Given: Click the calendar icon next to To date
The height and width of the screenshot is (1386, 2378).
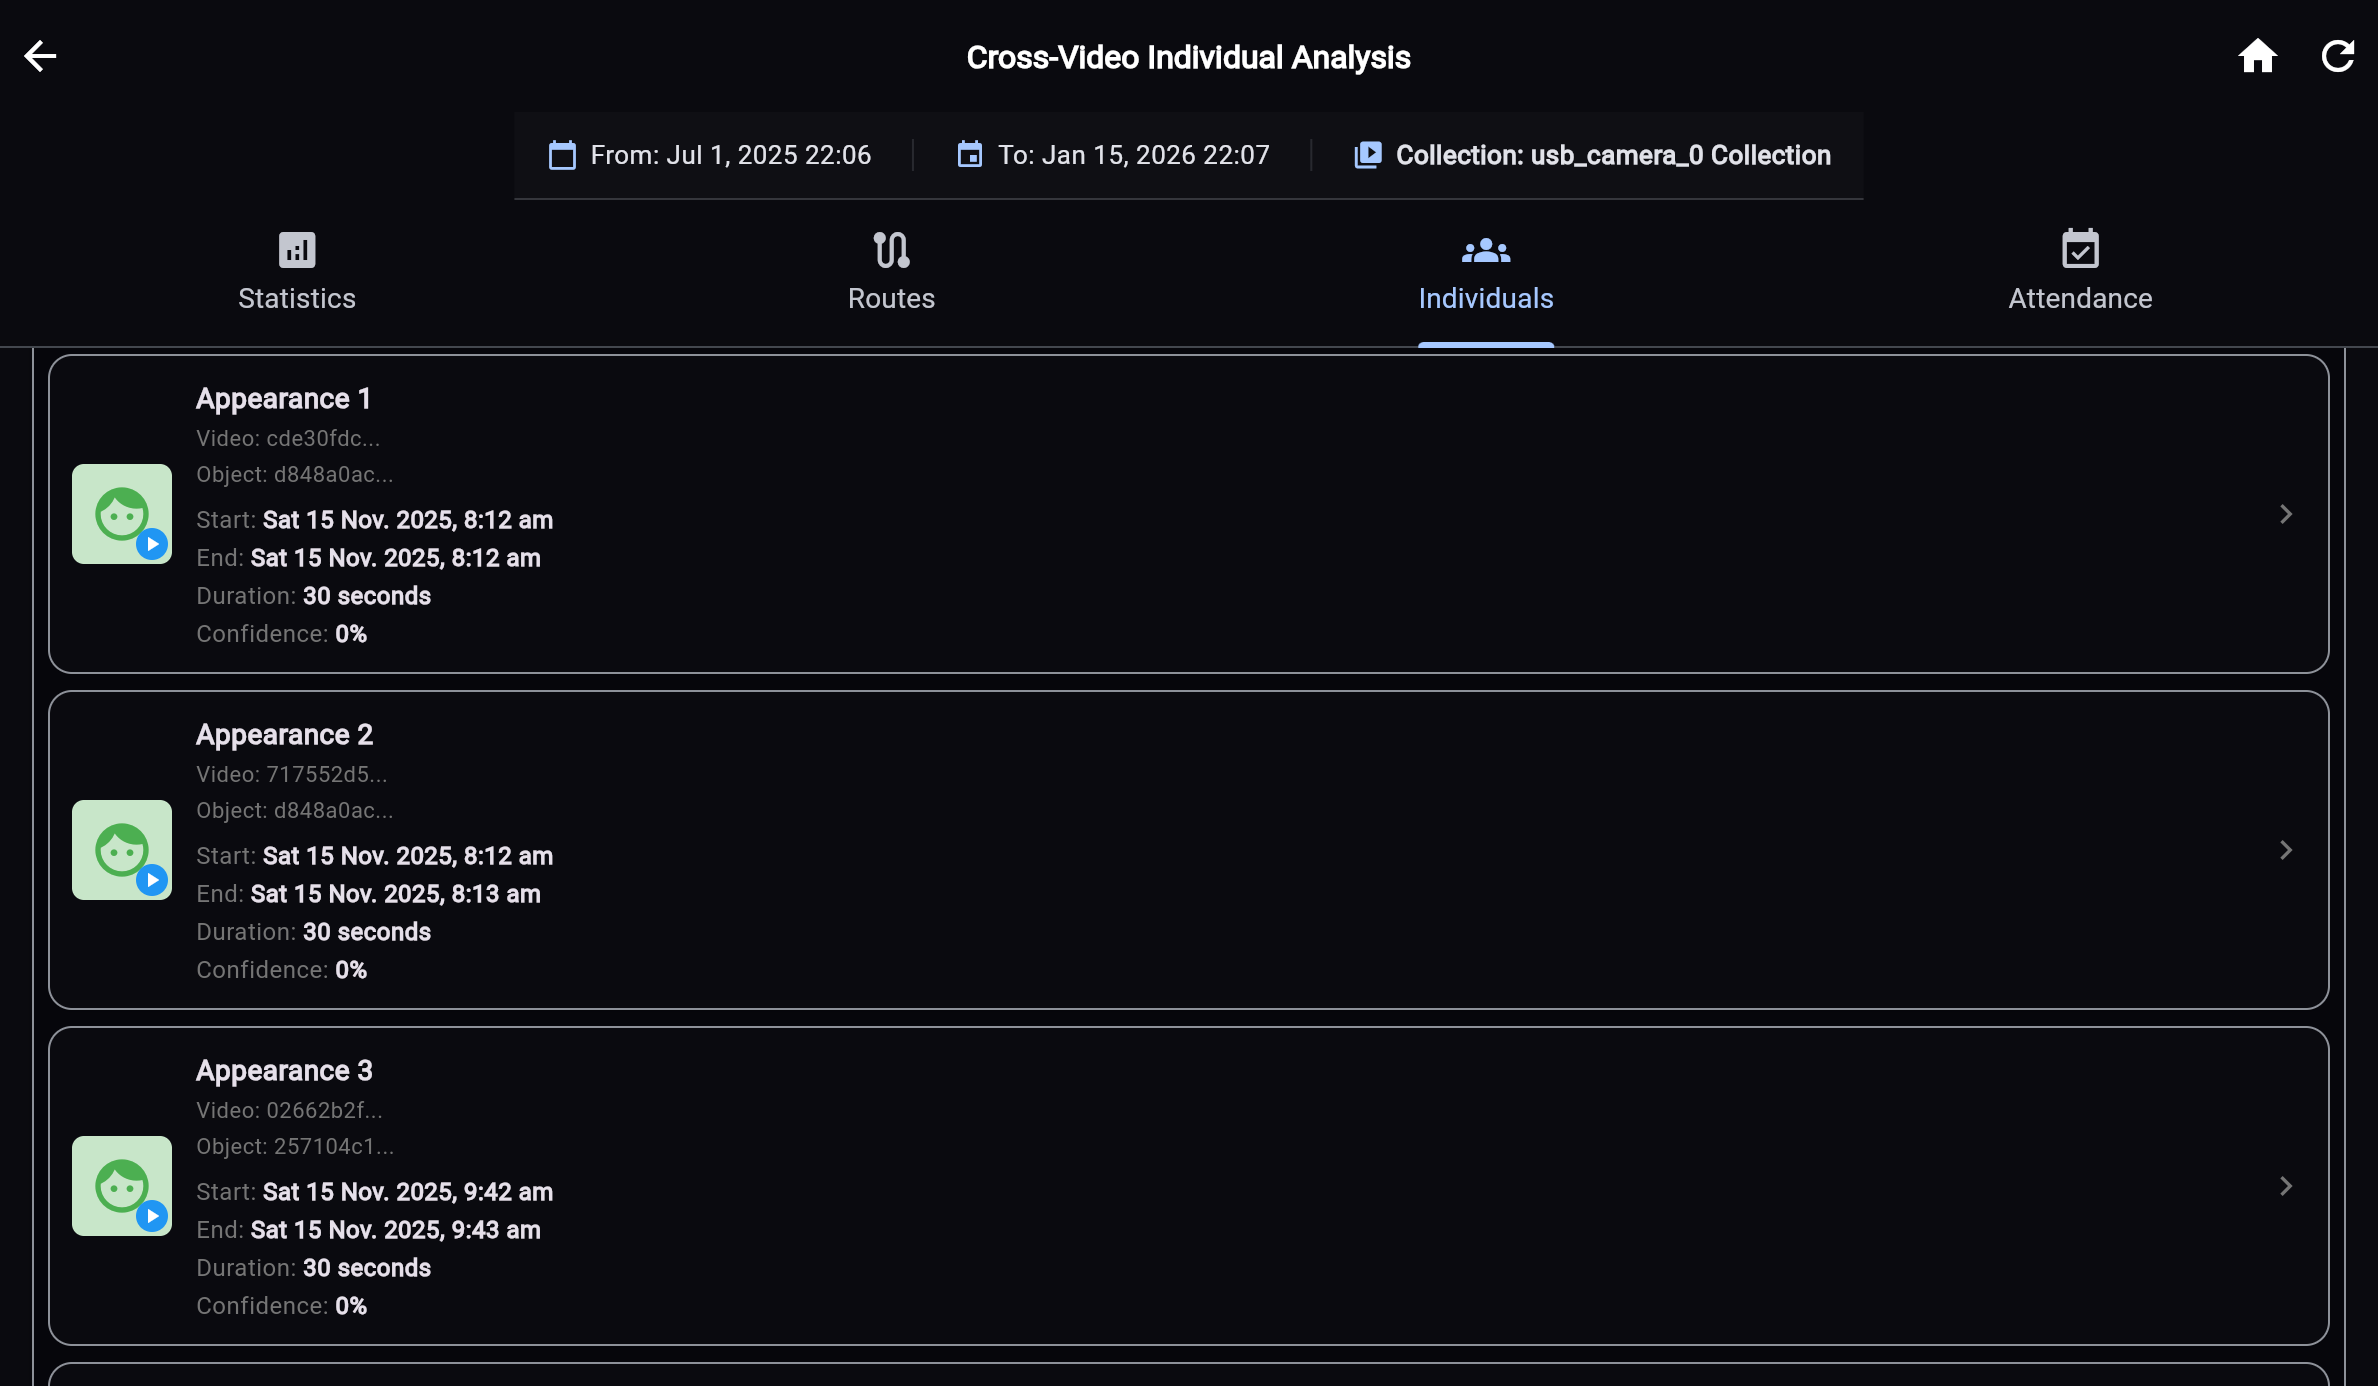Looking at the screenshot, I should click(x=968, y=155).
